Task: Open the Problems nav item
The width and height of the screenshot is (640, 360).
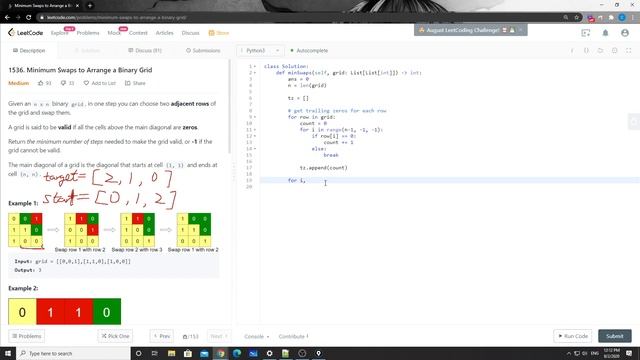Action: tap(88, 33)
